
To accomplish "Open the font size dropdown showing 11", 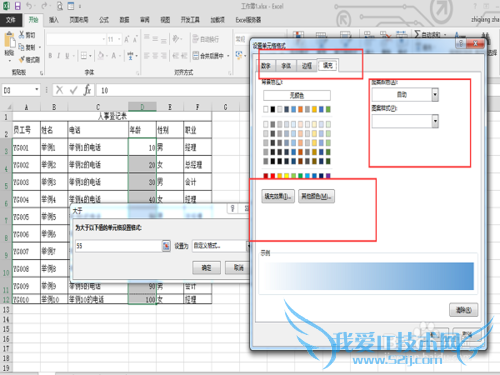I will tap(119, 39).
